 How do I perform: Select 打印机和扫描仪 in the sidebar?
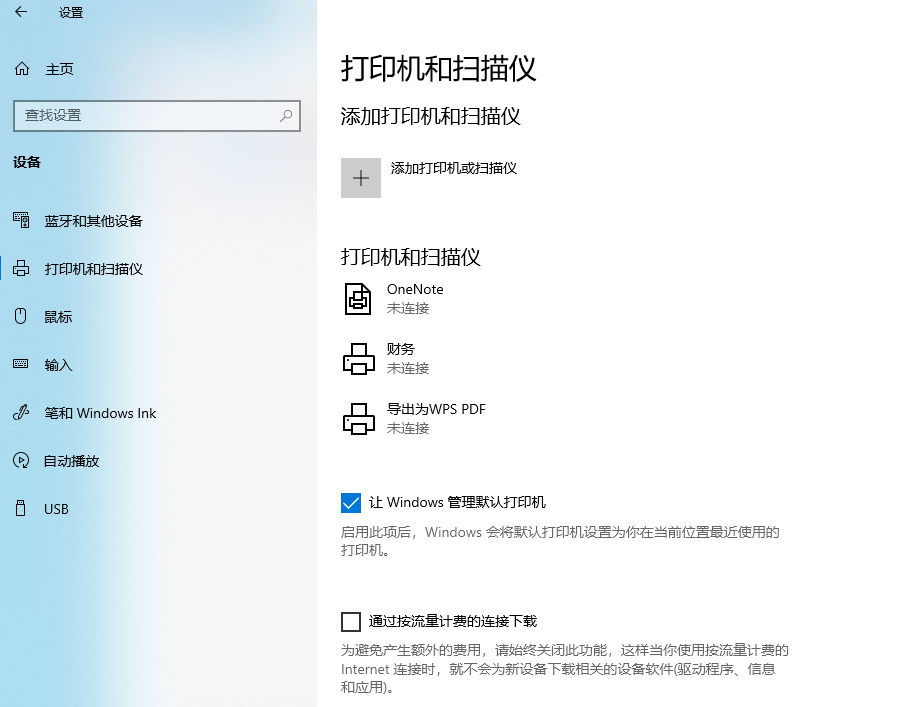(94, 269)
